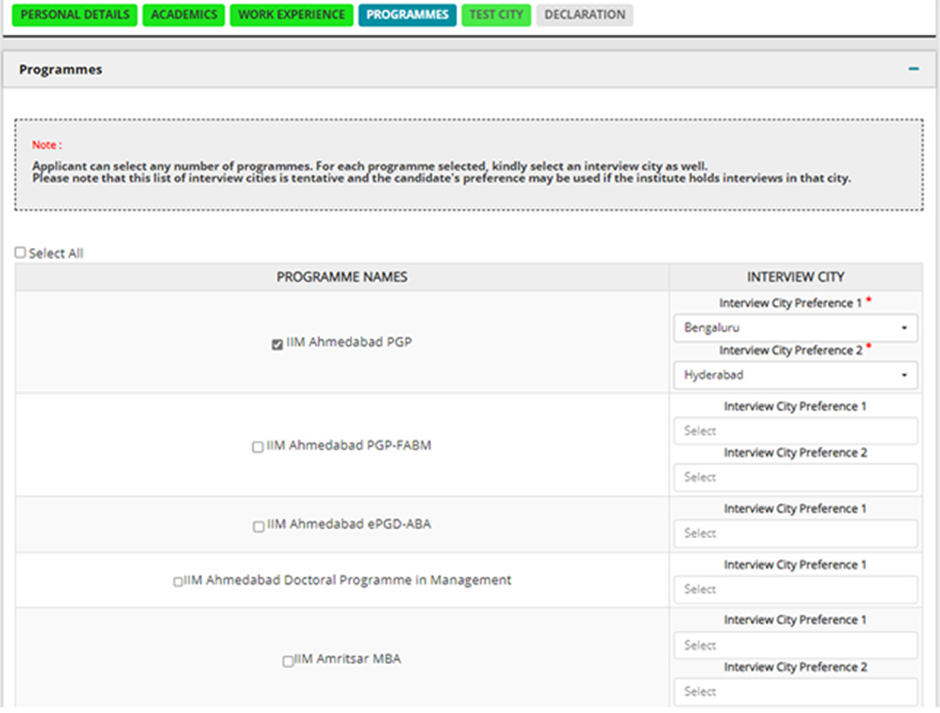Open City Preference 1 for PGP-FABM

point(795,430)
